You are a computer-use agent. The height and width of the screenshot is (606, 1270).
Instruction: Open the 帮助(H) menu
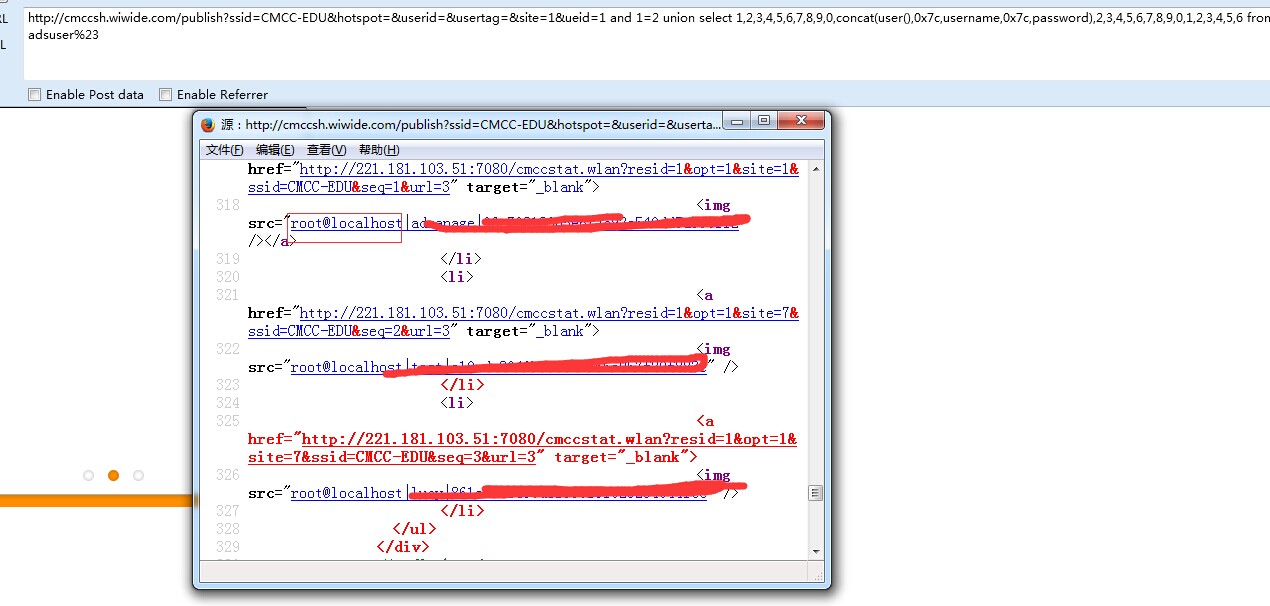click(379, 150)
